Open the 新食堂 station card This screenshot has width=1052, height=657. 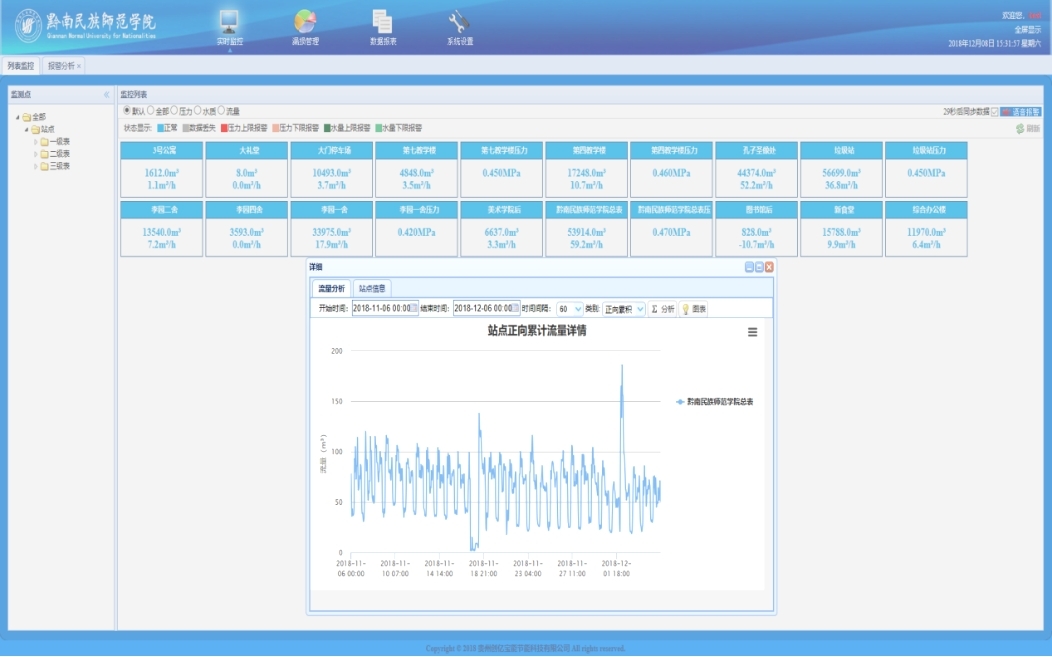[841, 228]
